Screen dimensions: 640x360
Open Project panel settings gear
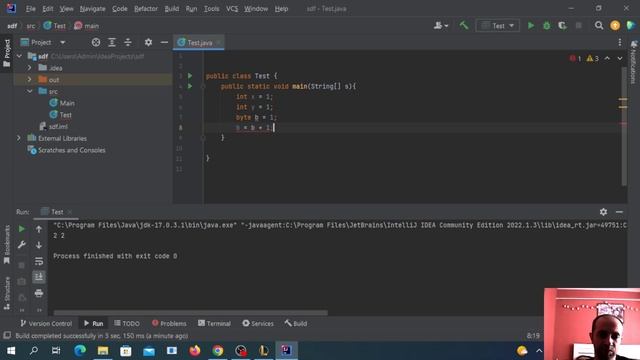[148, 42]
